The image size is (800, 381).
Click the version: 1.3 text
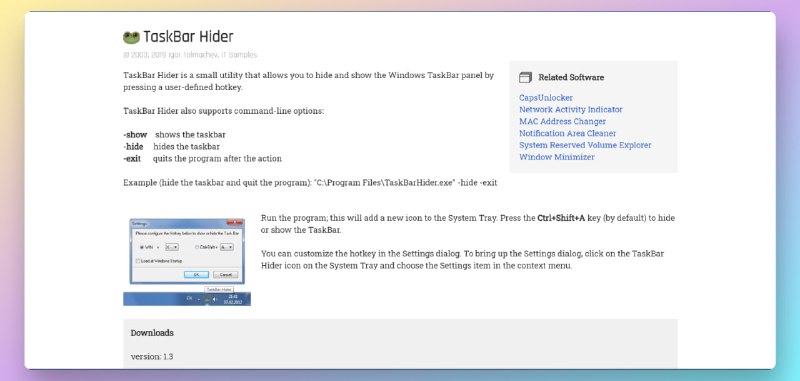152,357
